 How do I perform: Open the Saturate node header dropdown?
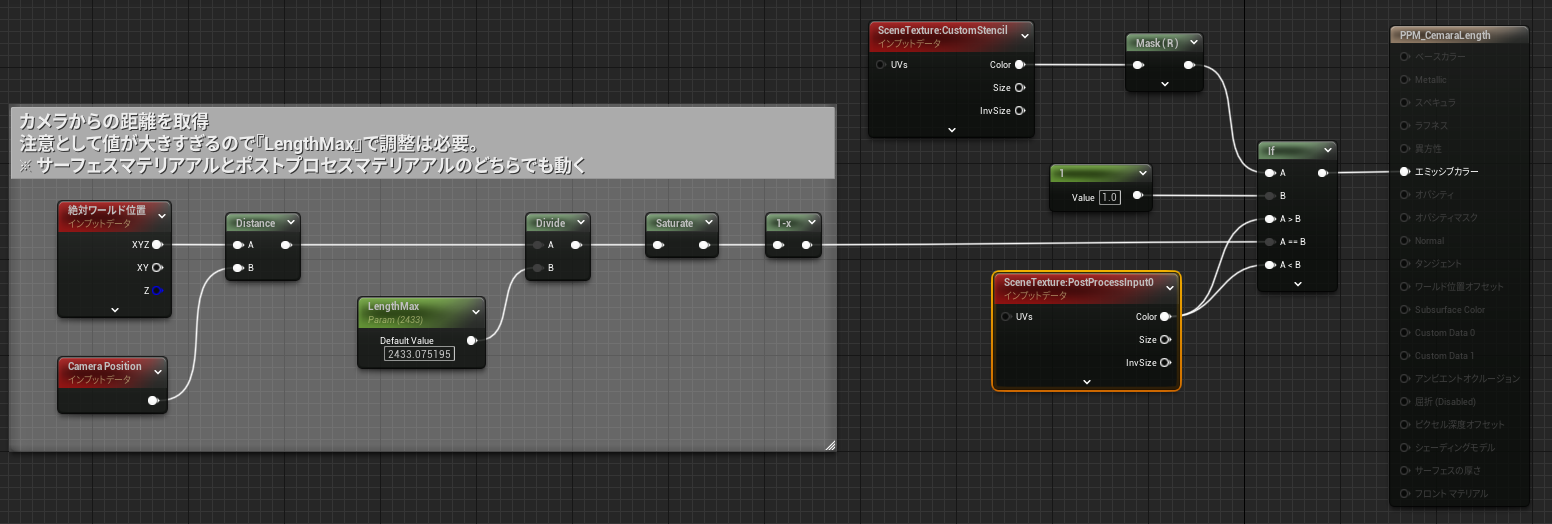(x=709, y=222)
